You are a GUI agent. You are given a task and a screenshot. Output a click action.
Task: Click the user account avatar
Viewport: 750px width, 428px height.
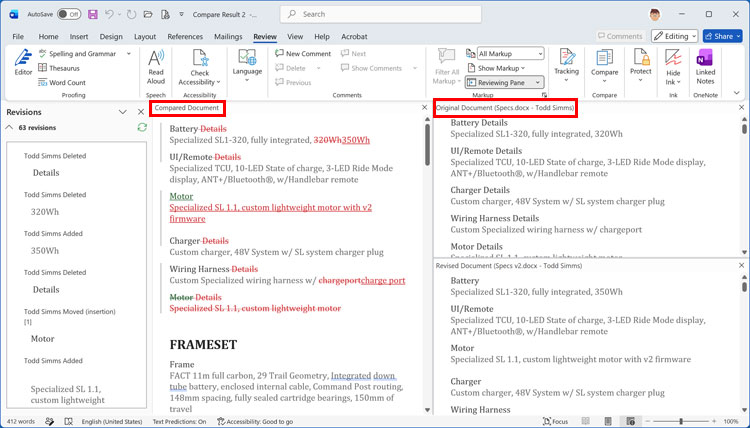[x=655, y=14]
